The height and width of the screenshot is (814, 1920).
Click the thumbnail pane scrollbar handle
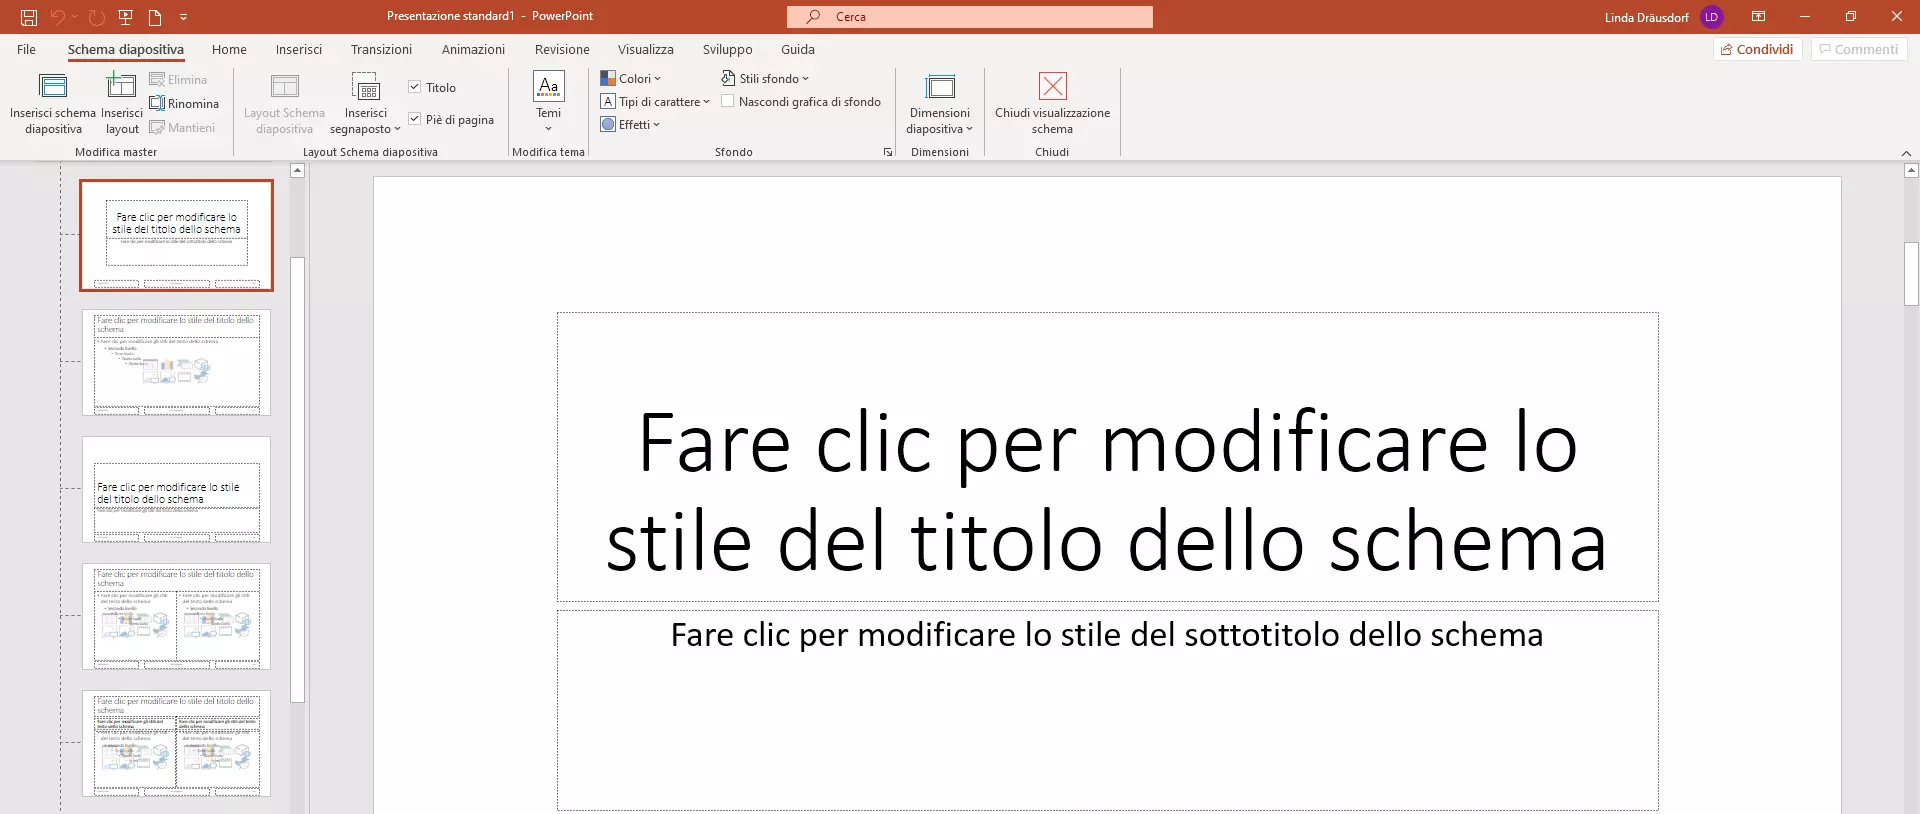pyautogui.click(x=297, y=480)
